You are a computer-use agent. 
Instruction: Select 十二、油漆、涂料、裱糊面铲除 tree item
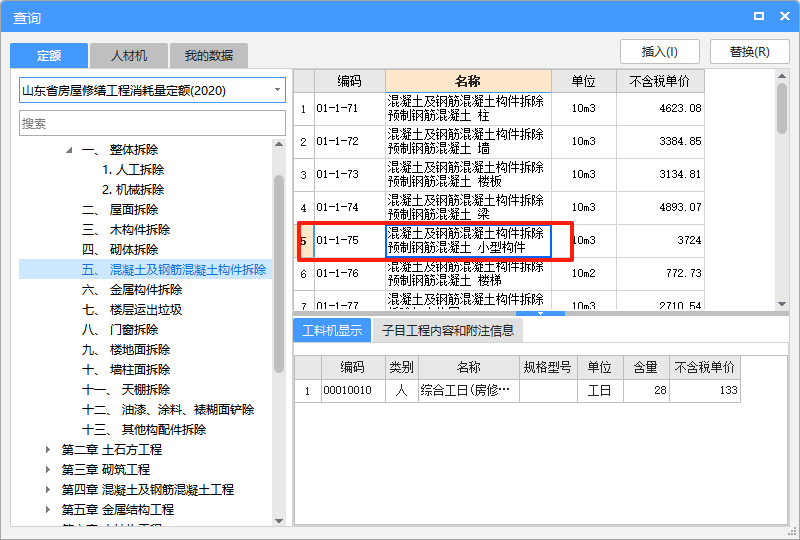(168, 410)
